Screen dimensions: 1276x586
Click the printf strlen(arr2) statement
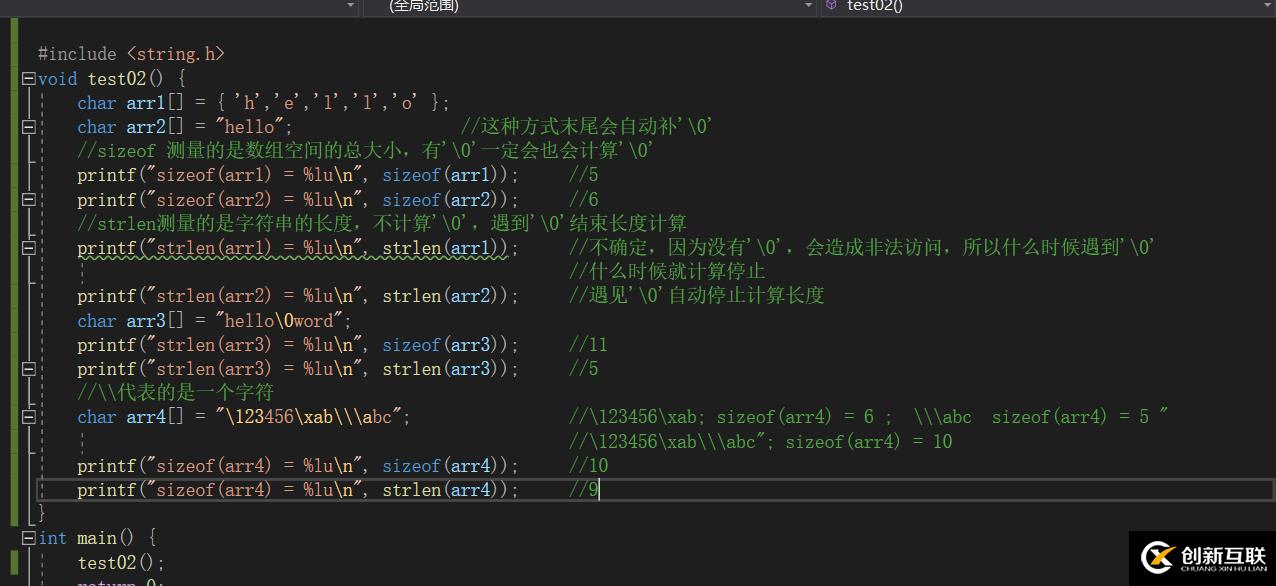[x=299, y=296]
